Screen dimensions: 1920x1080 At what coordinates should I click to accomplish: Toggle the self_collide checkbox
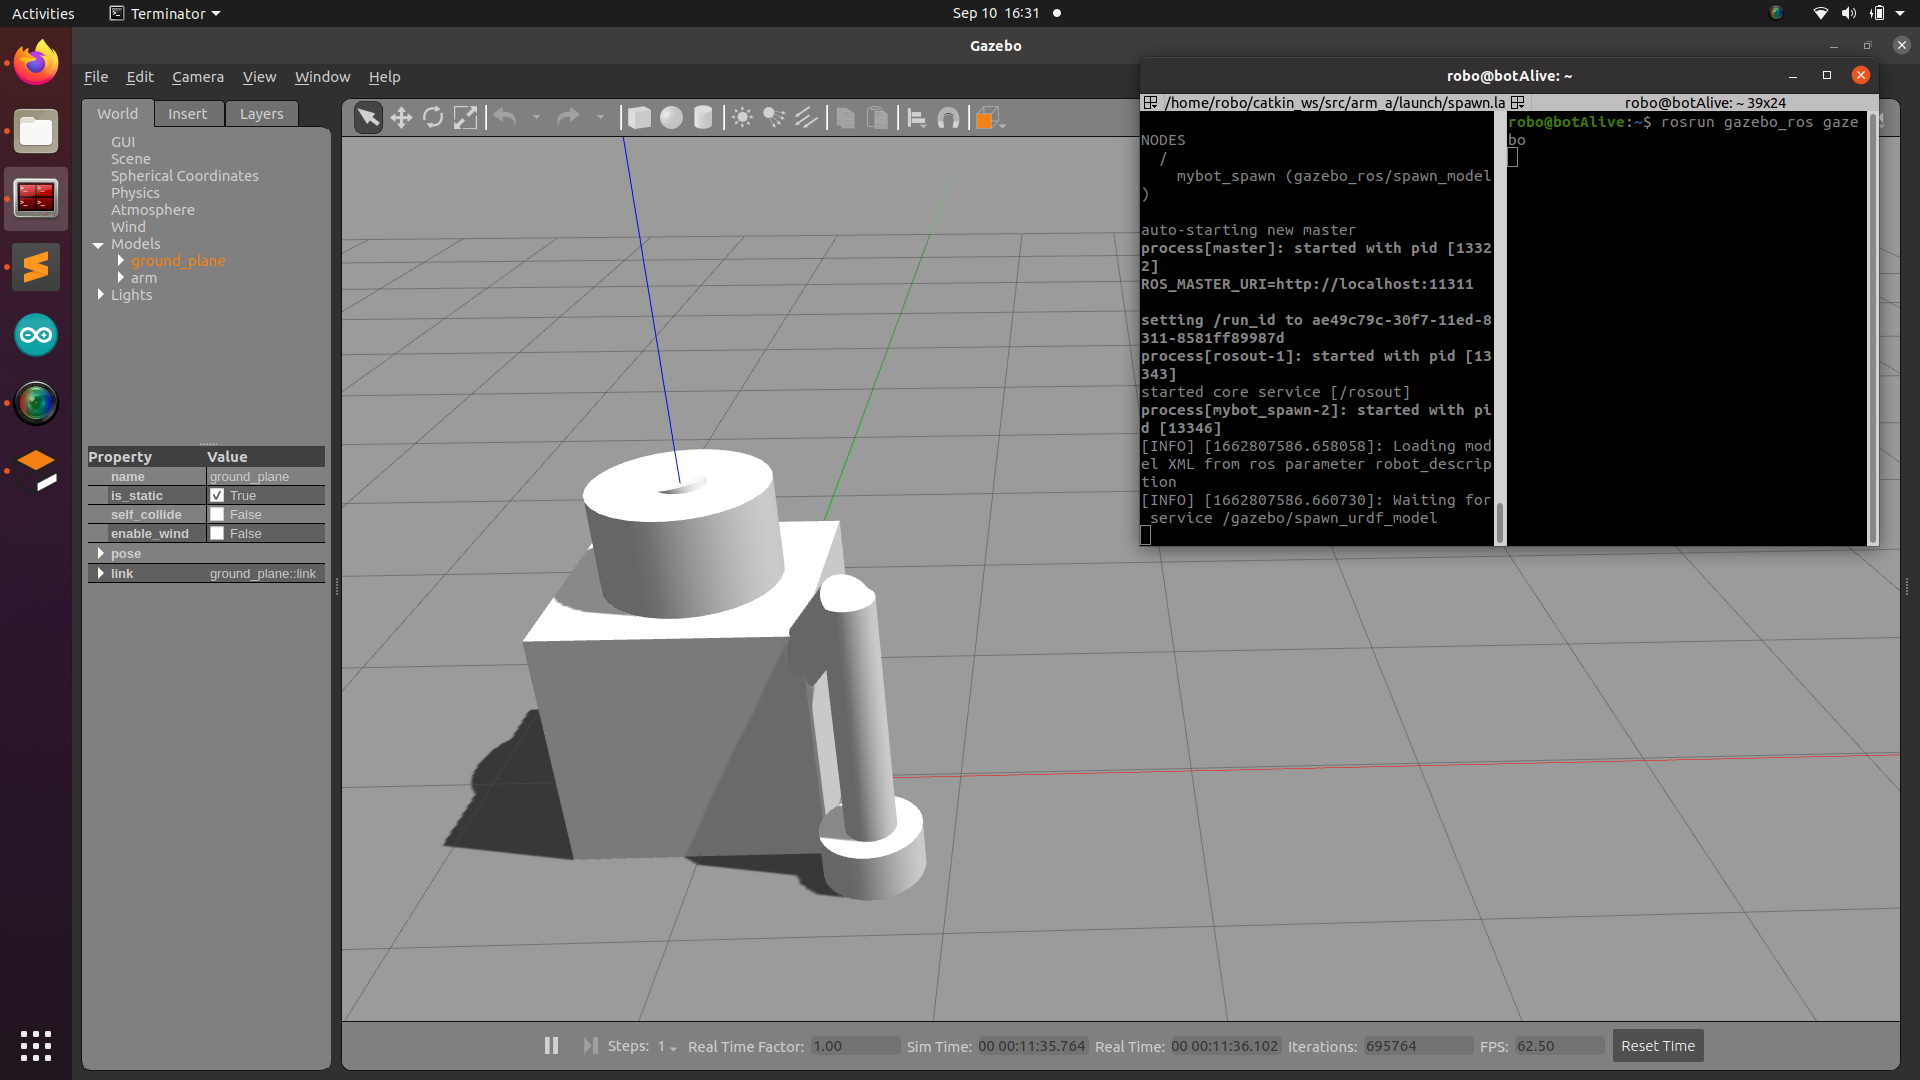click(x=217, y=514)
